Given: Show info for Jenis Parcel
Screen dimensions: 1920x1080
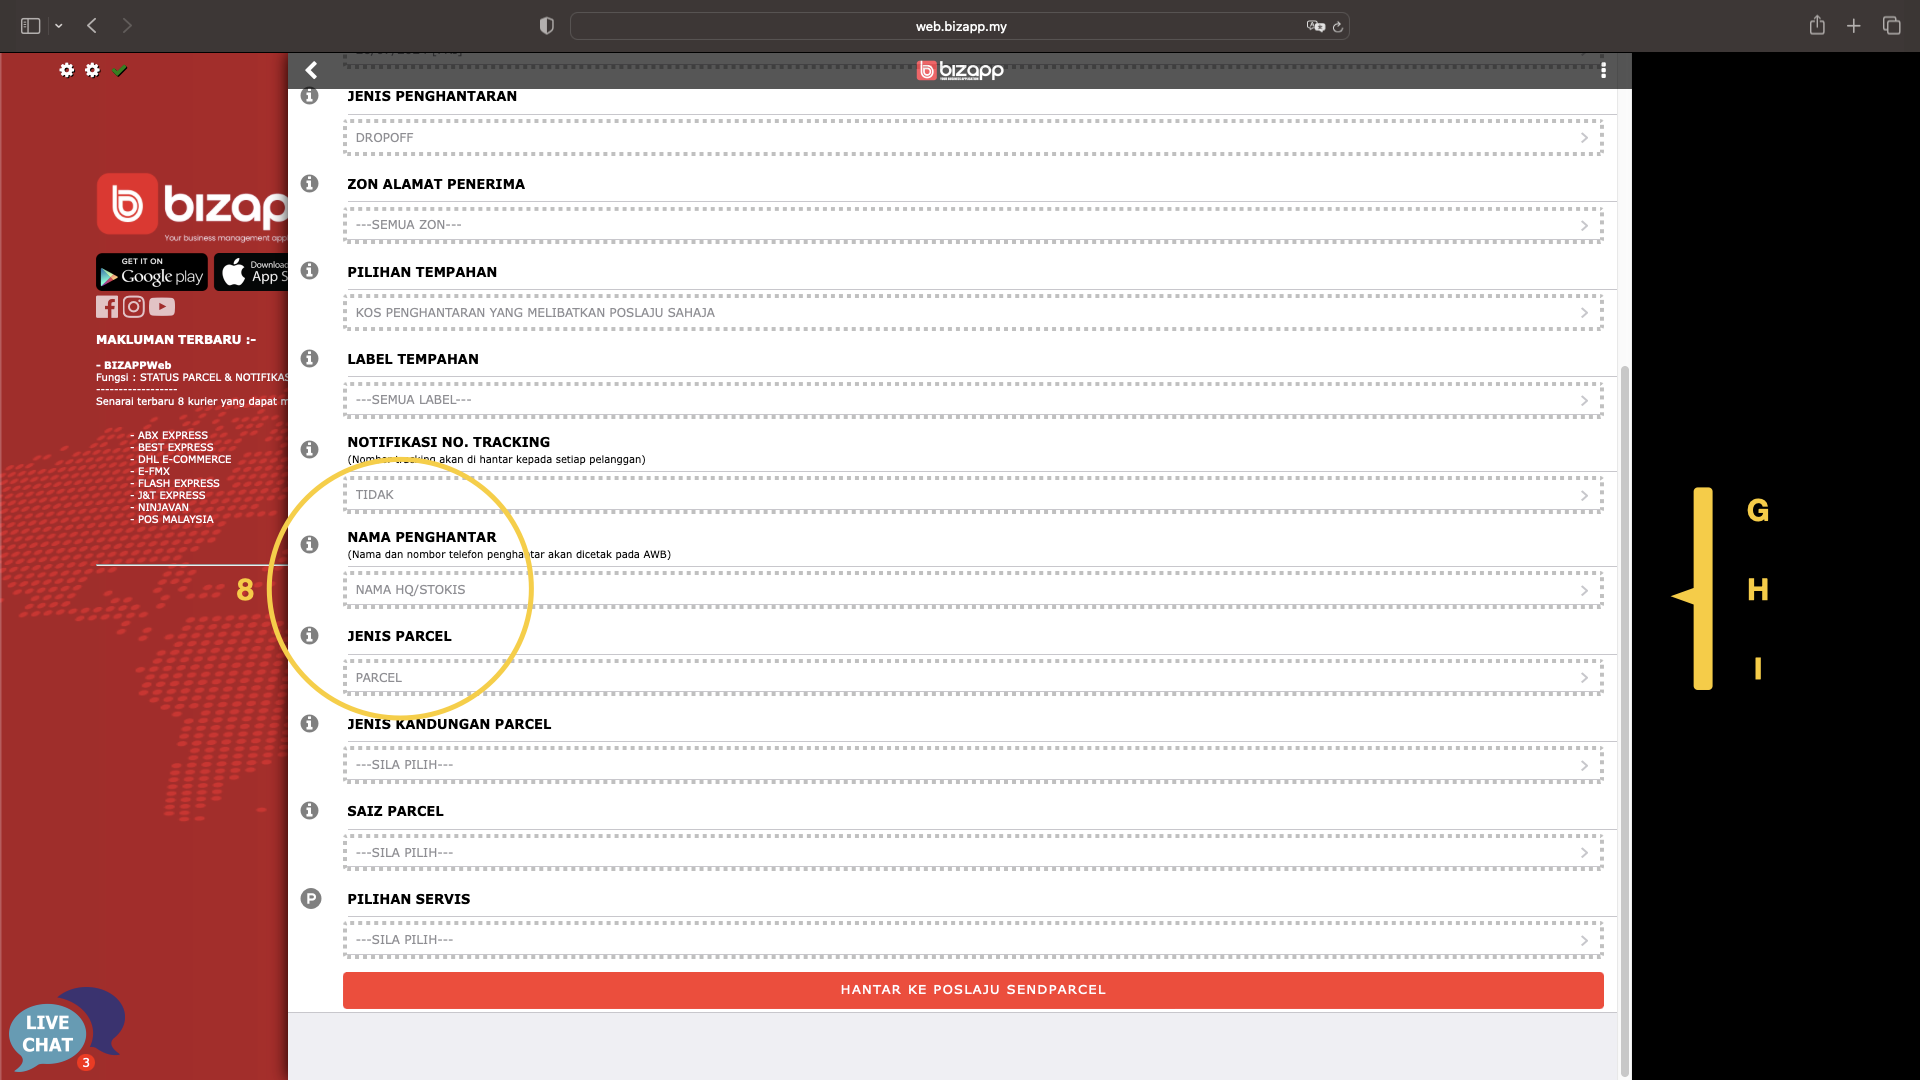Looking at the screenshot, I should 310,635.
